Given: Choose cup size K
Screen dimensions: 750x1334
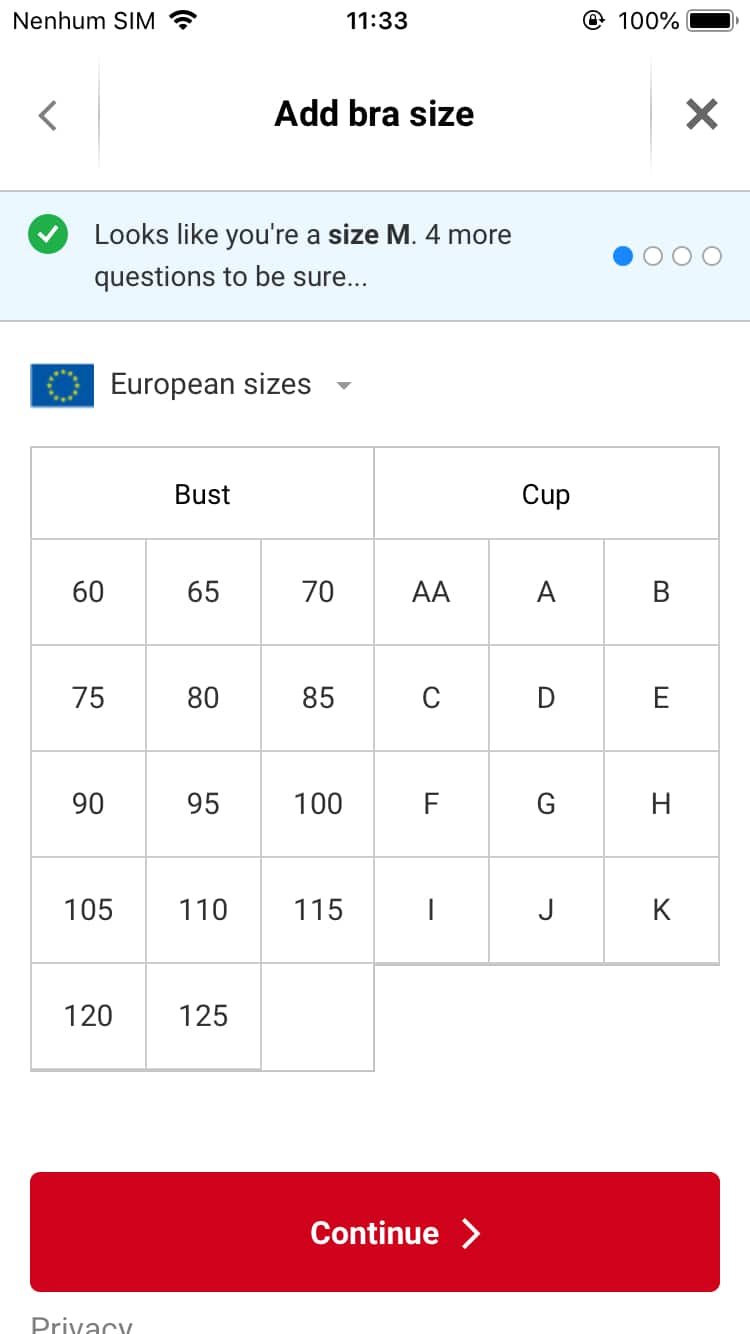Looking at the screenshot, I should [x=661, y=910].
